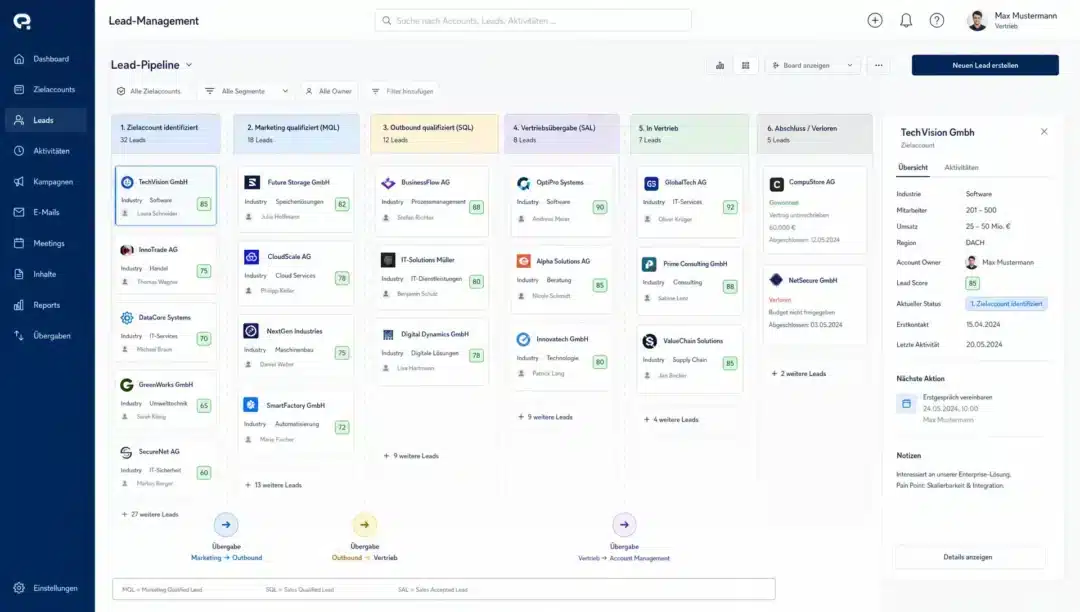Screen dimensions: 1080x612
Task: Click the Marketing to Outbound handover arrow
Action: [x=226, y=525]
